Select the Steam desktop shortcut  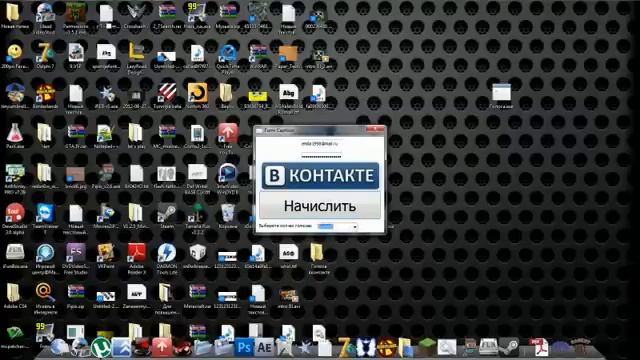167,216
